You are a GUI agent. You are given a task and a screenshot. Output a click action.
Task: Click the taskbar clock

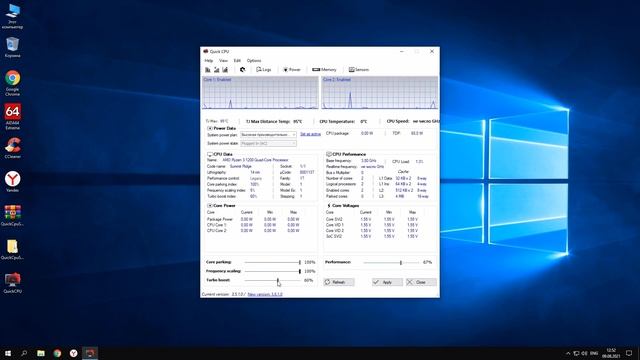611,353
